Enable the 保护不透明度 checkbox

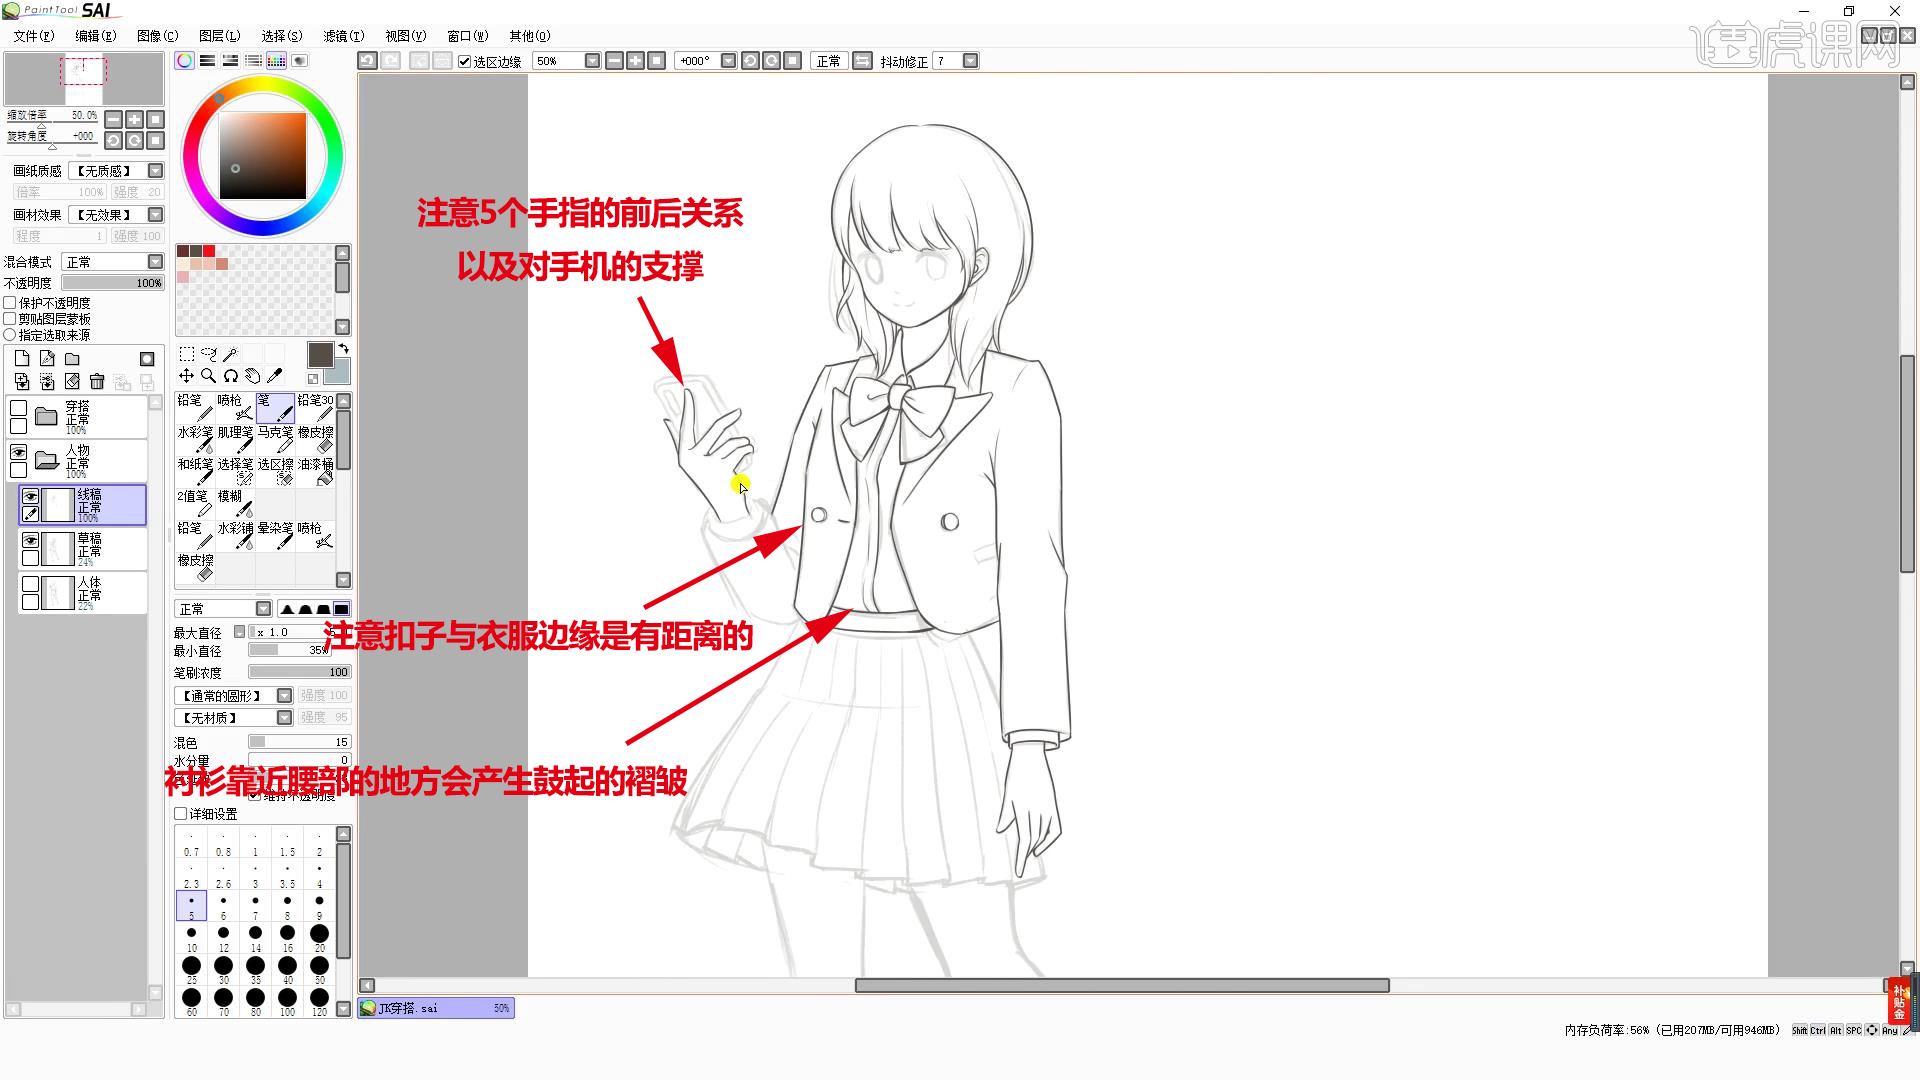[10, 303]
